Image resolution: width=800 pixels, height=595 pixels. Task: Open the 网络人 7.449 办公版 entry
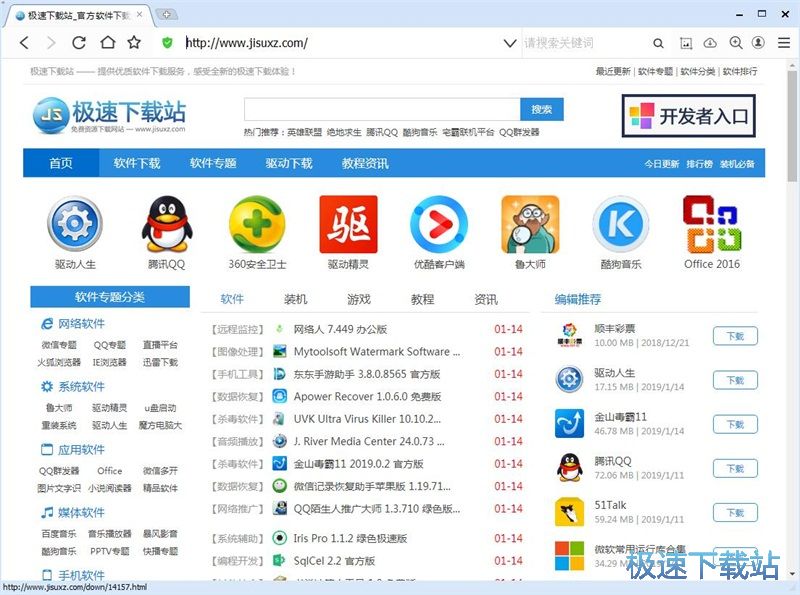pos(340,329)
